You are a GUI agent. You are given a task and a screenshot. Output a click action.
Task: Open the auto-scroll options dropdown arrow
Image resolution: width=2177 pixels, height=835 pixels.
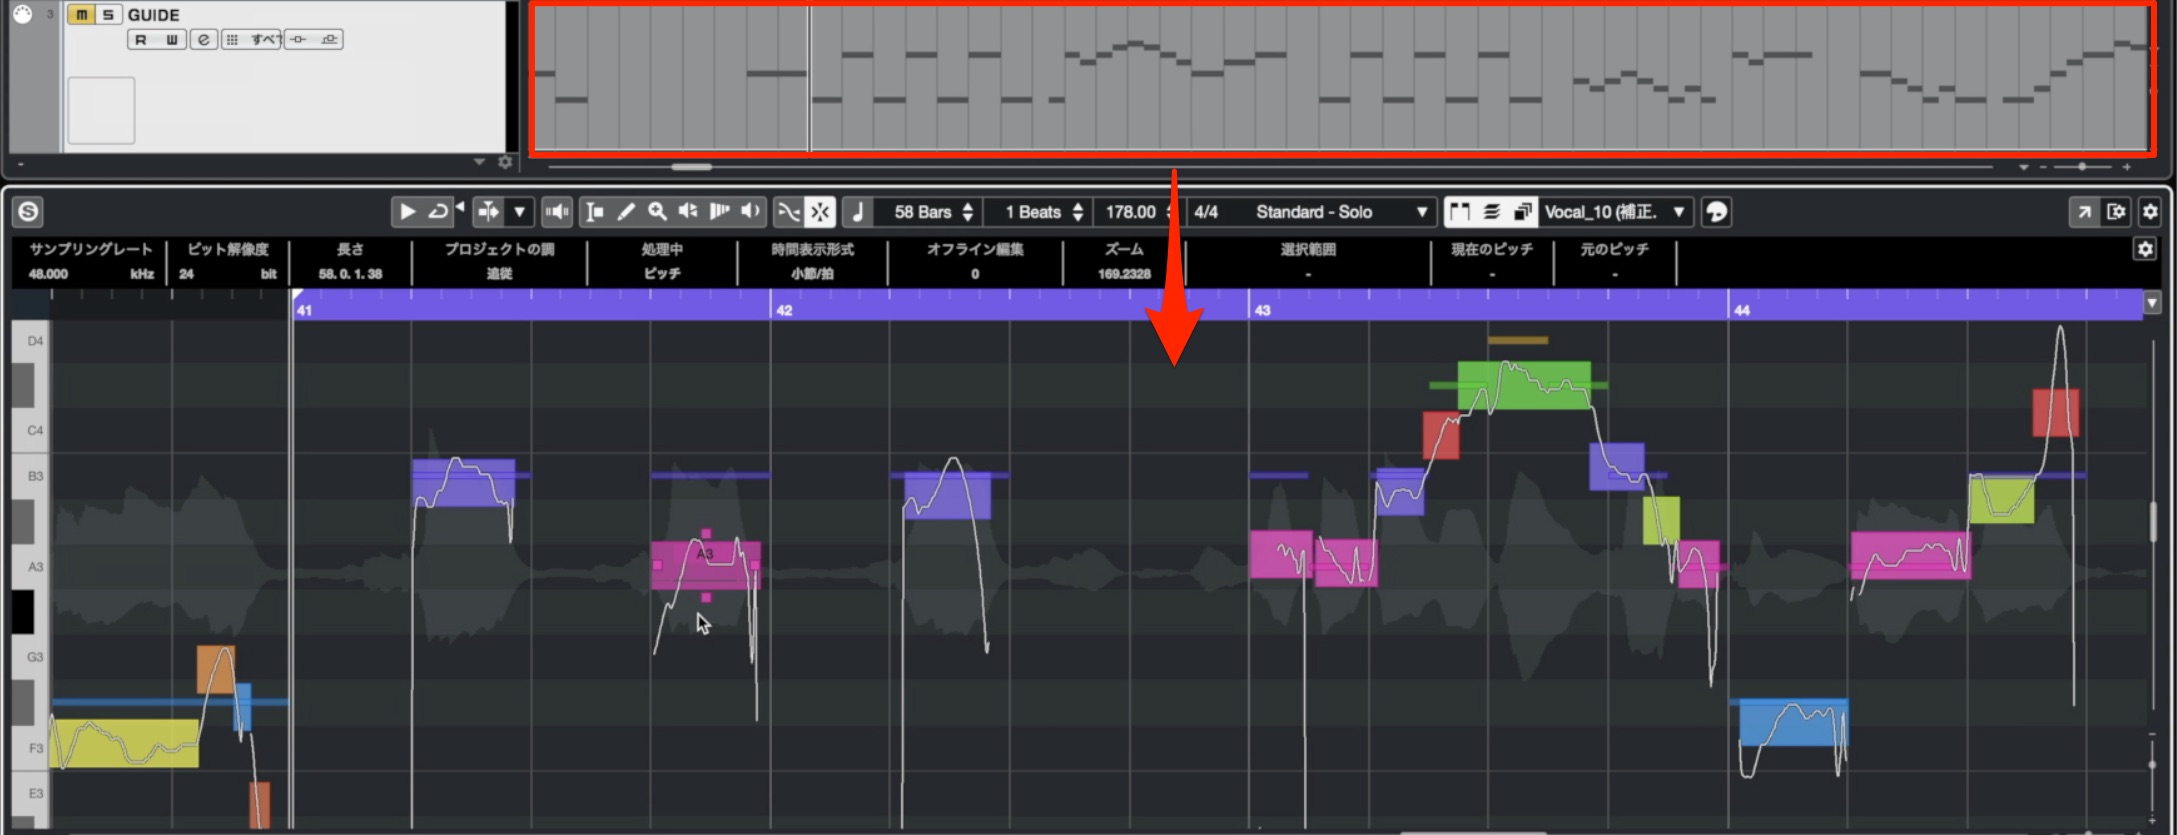tap(519, 211)
